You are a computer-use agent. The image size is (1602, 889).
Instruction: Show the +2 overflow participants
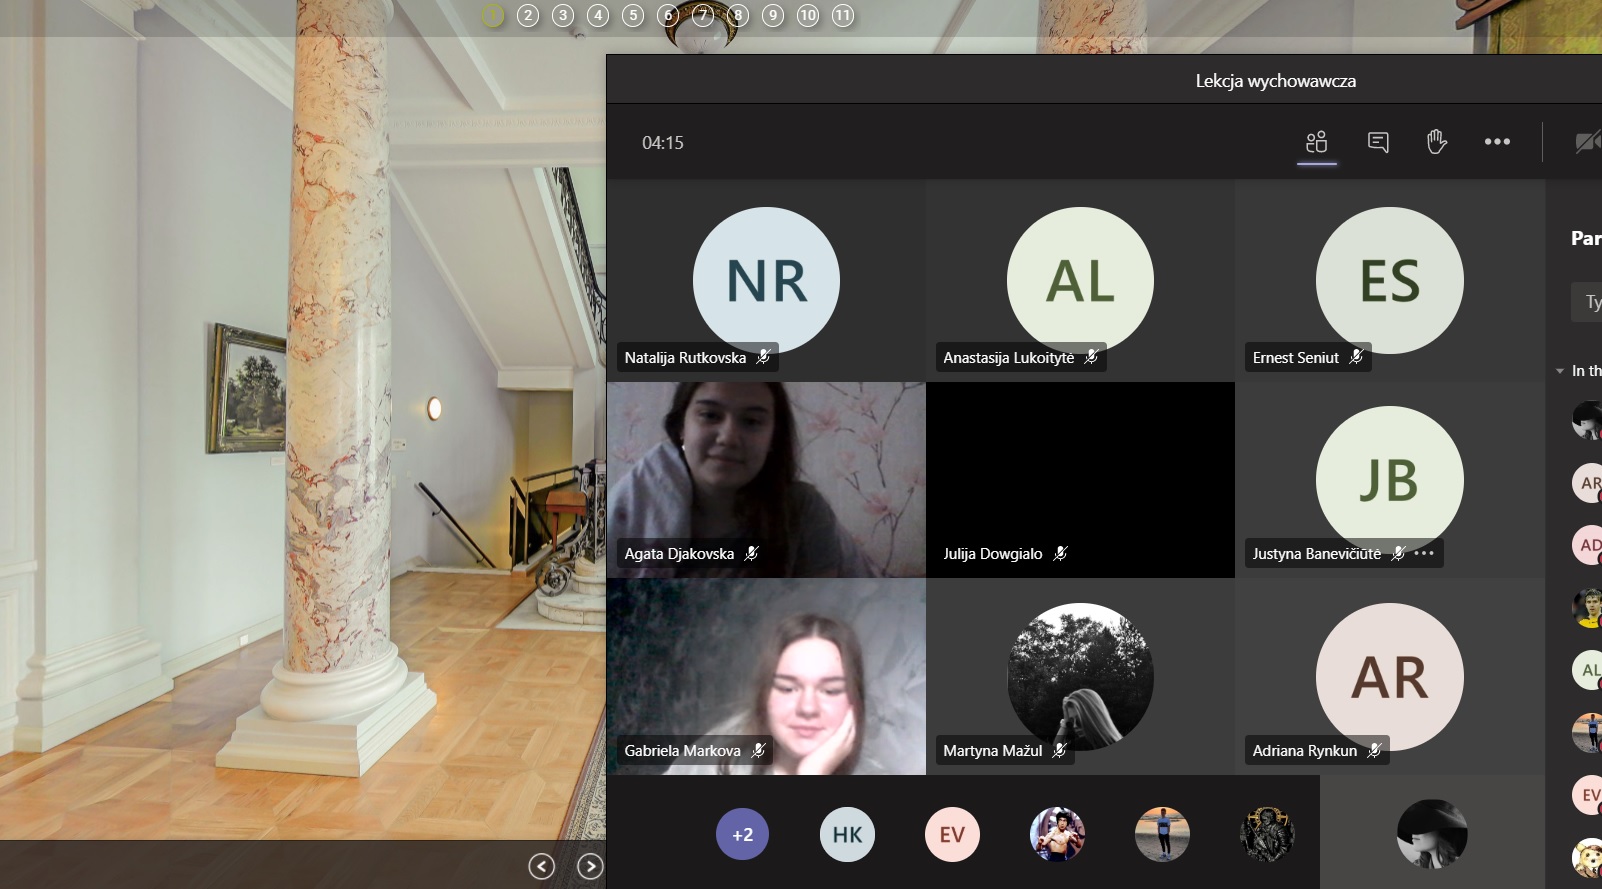[742, 834]
